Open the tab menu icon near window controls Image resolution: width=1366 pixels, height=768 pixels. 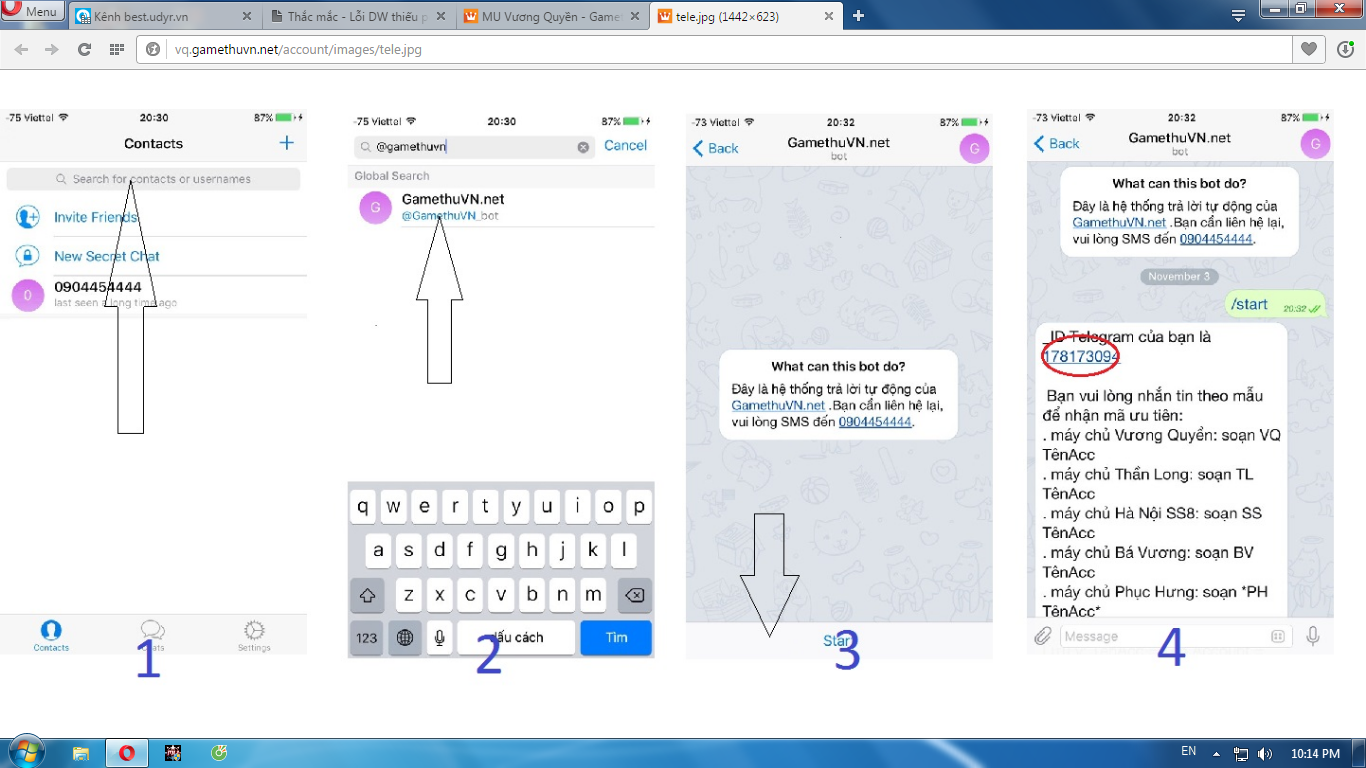click(1238, 15)
